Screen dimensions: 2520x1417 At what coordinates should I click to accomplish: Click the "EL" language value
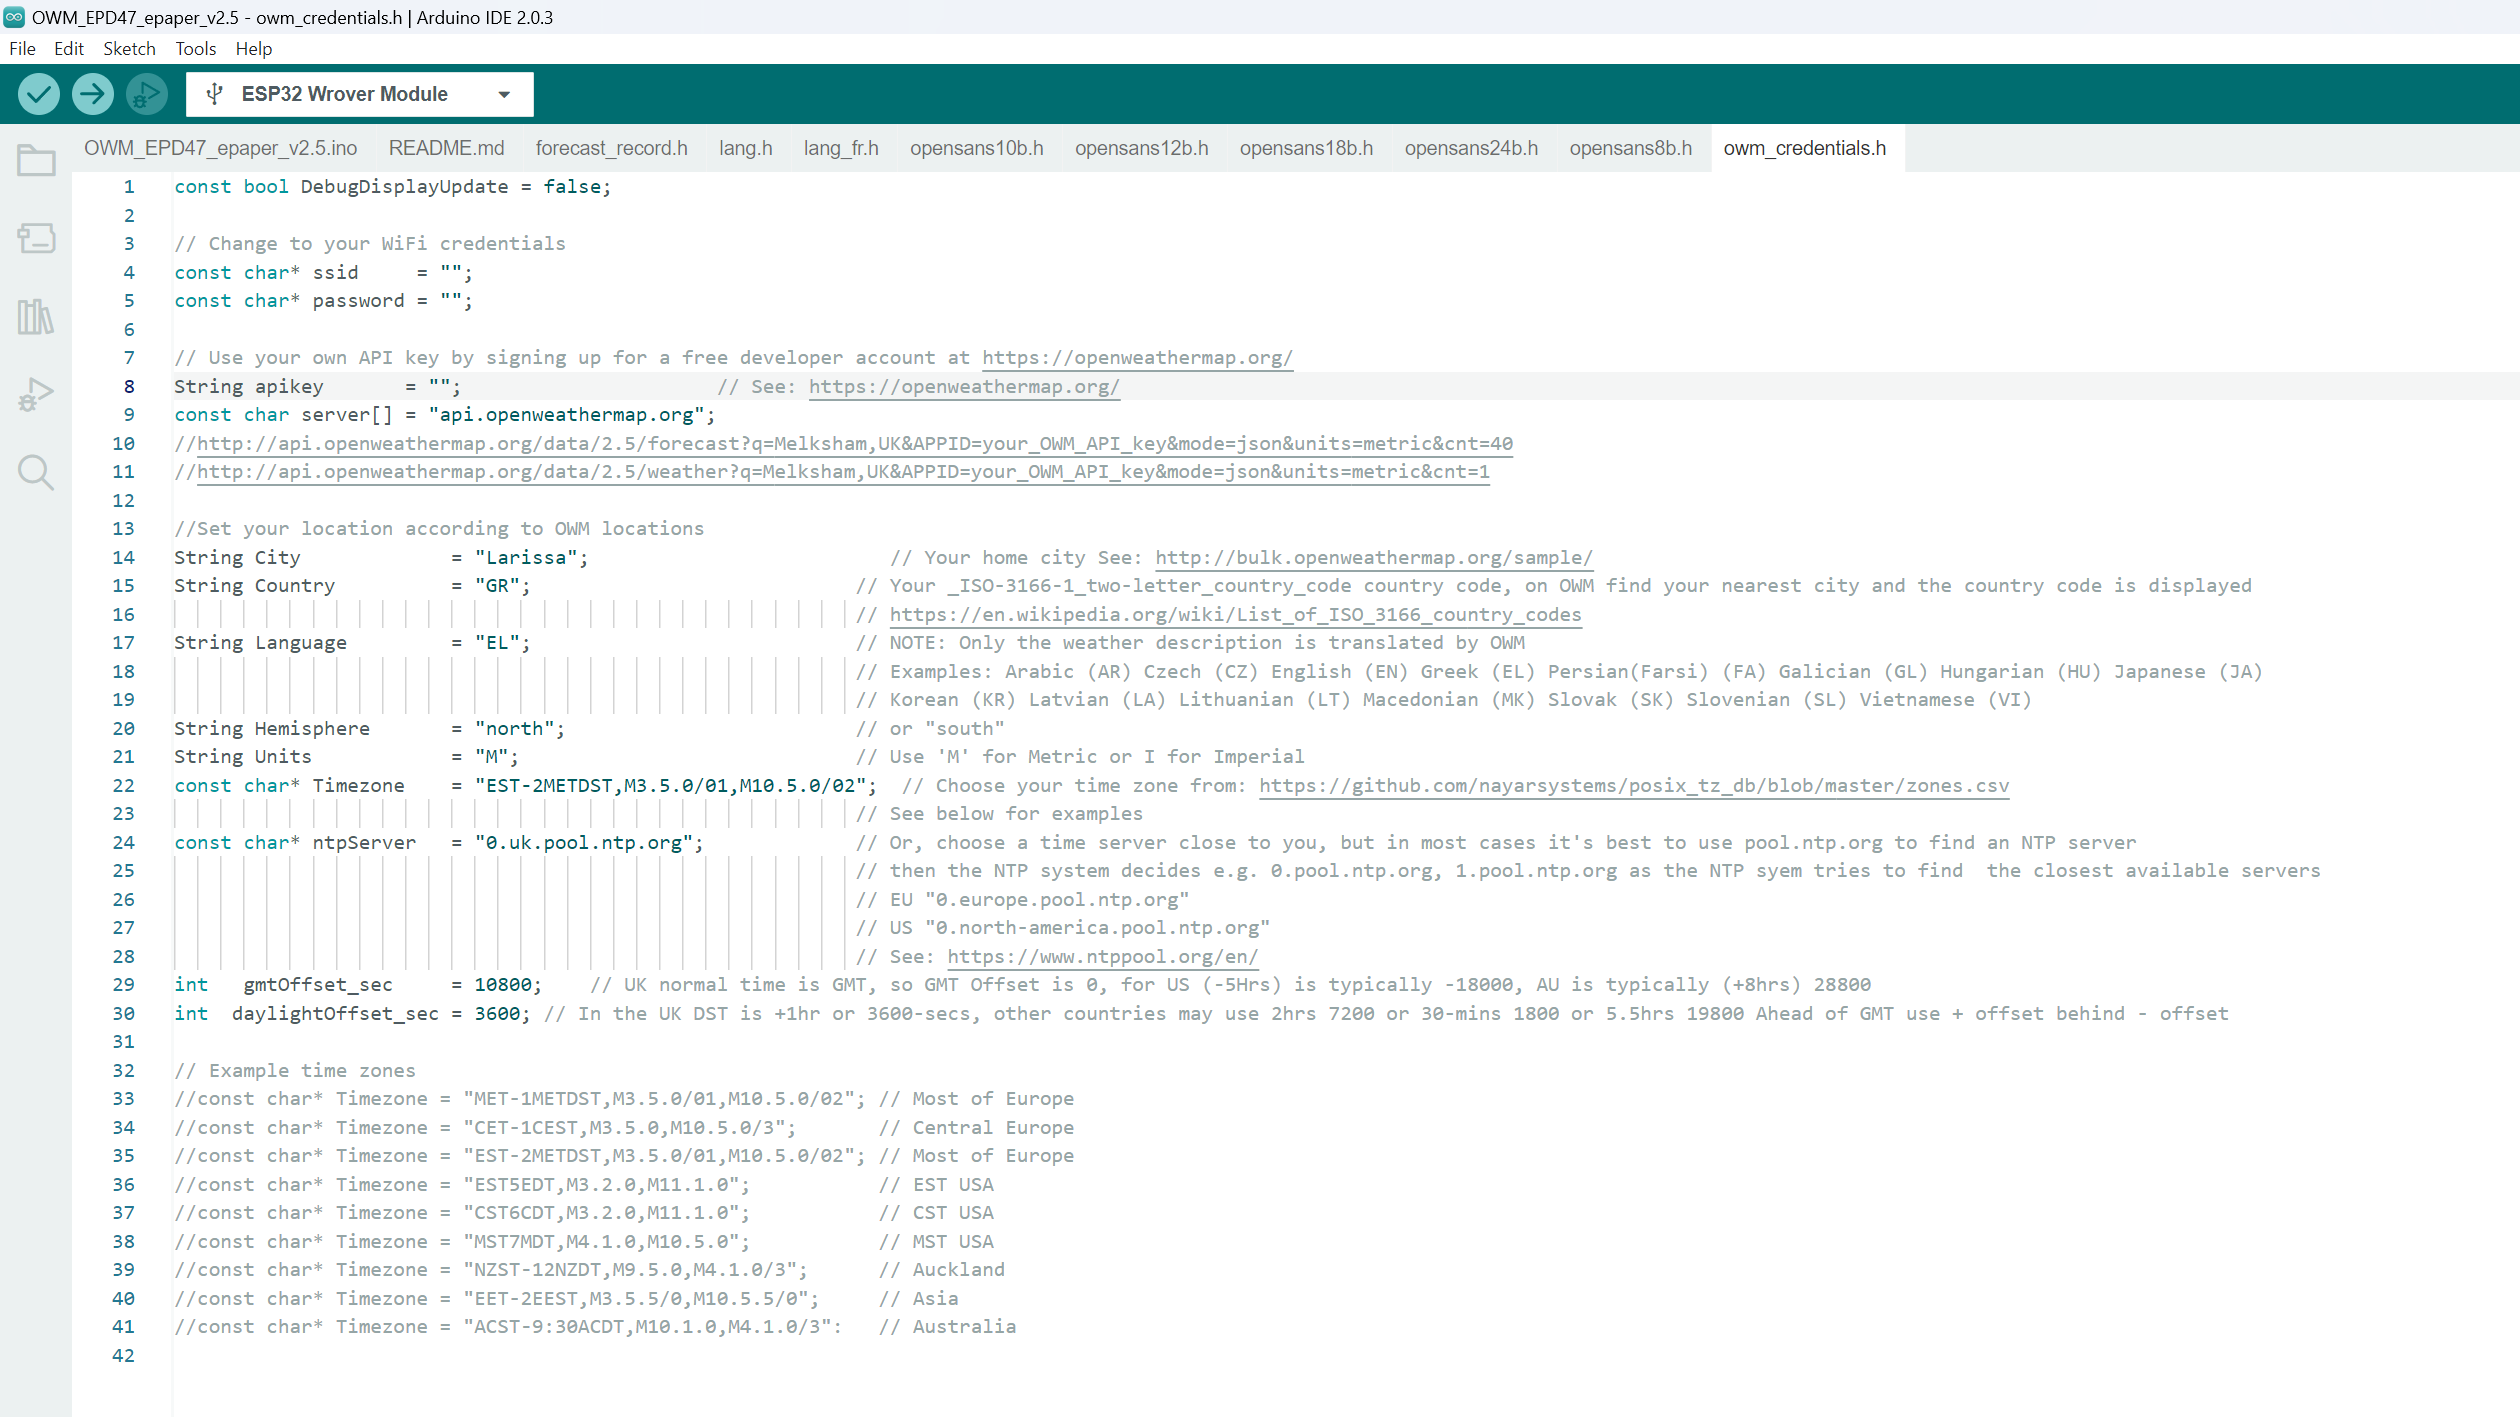pos(497,642)
